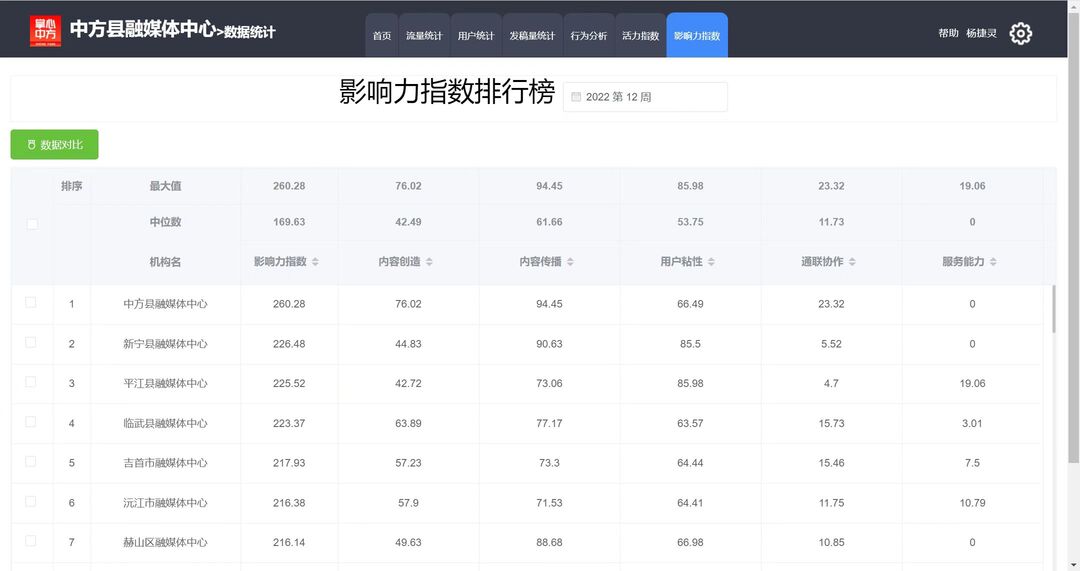Sort by 影响力指数 column arrows
The height and width of the screenshot is (571, 1080).
(x=315, y=262)
